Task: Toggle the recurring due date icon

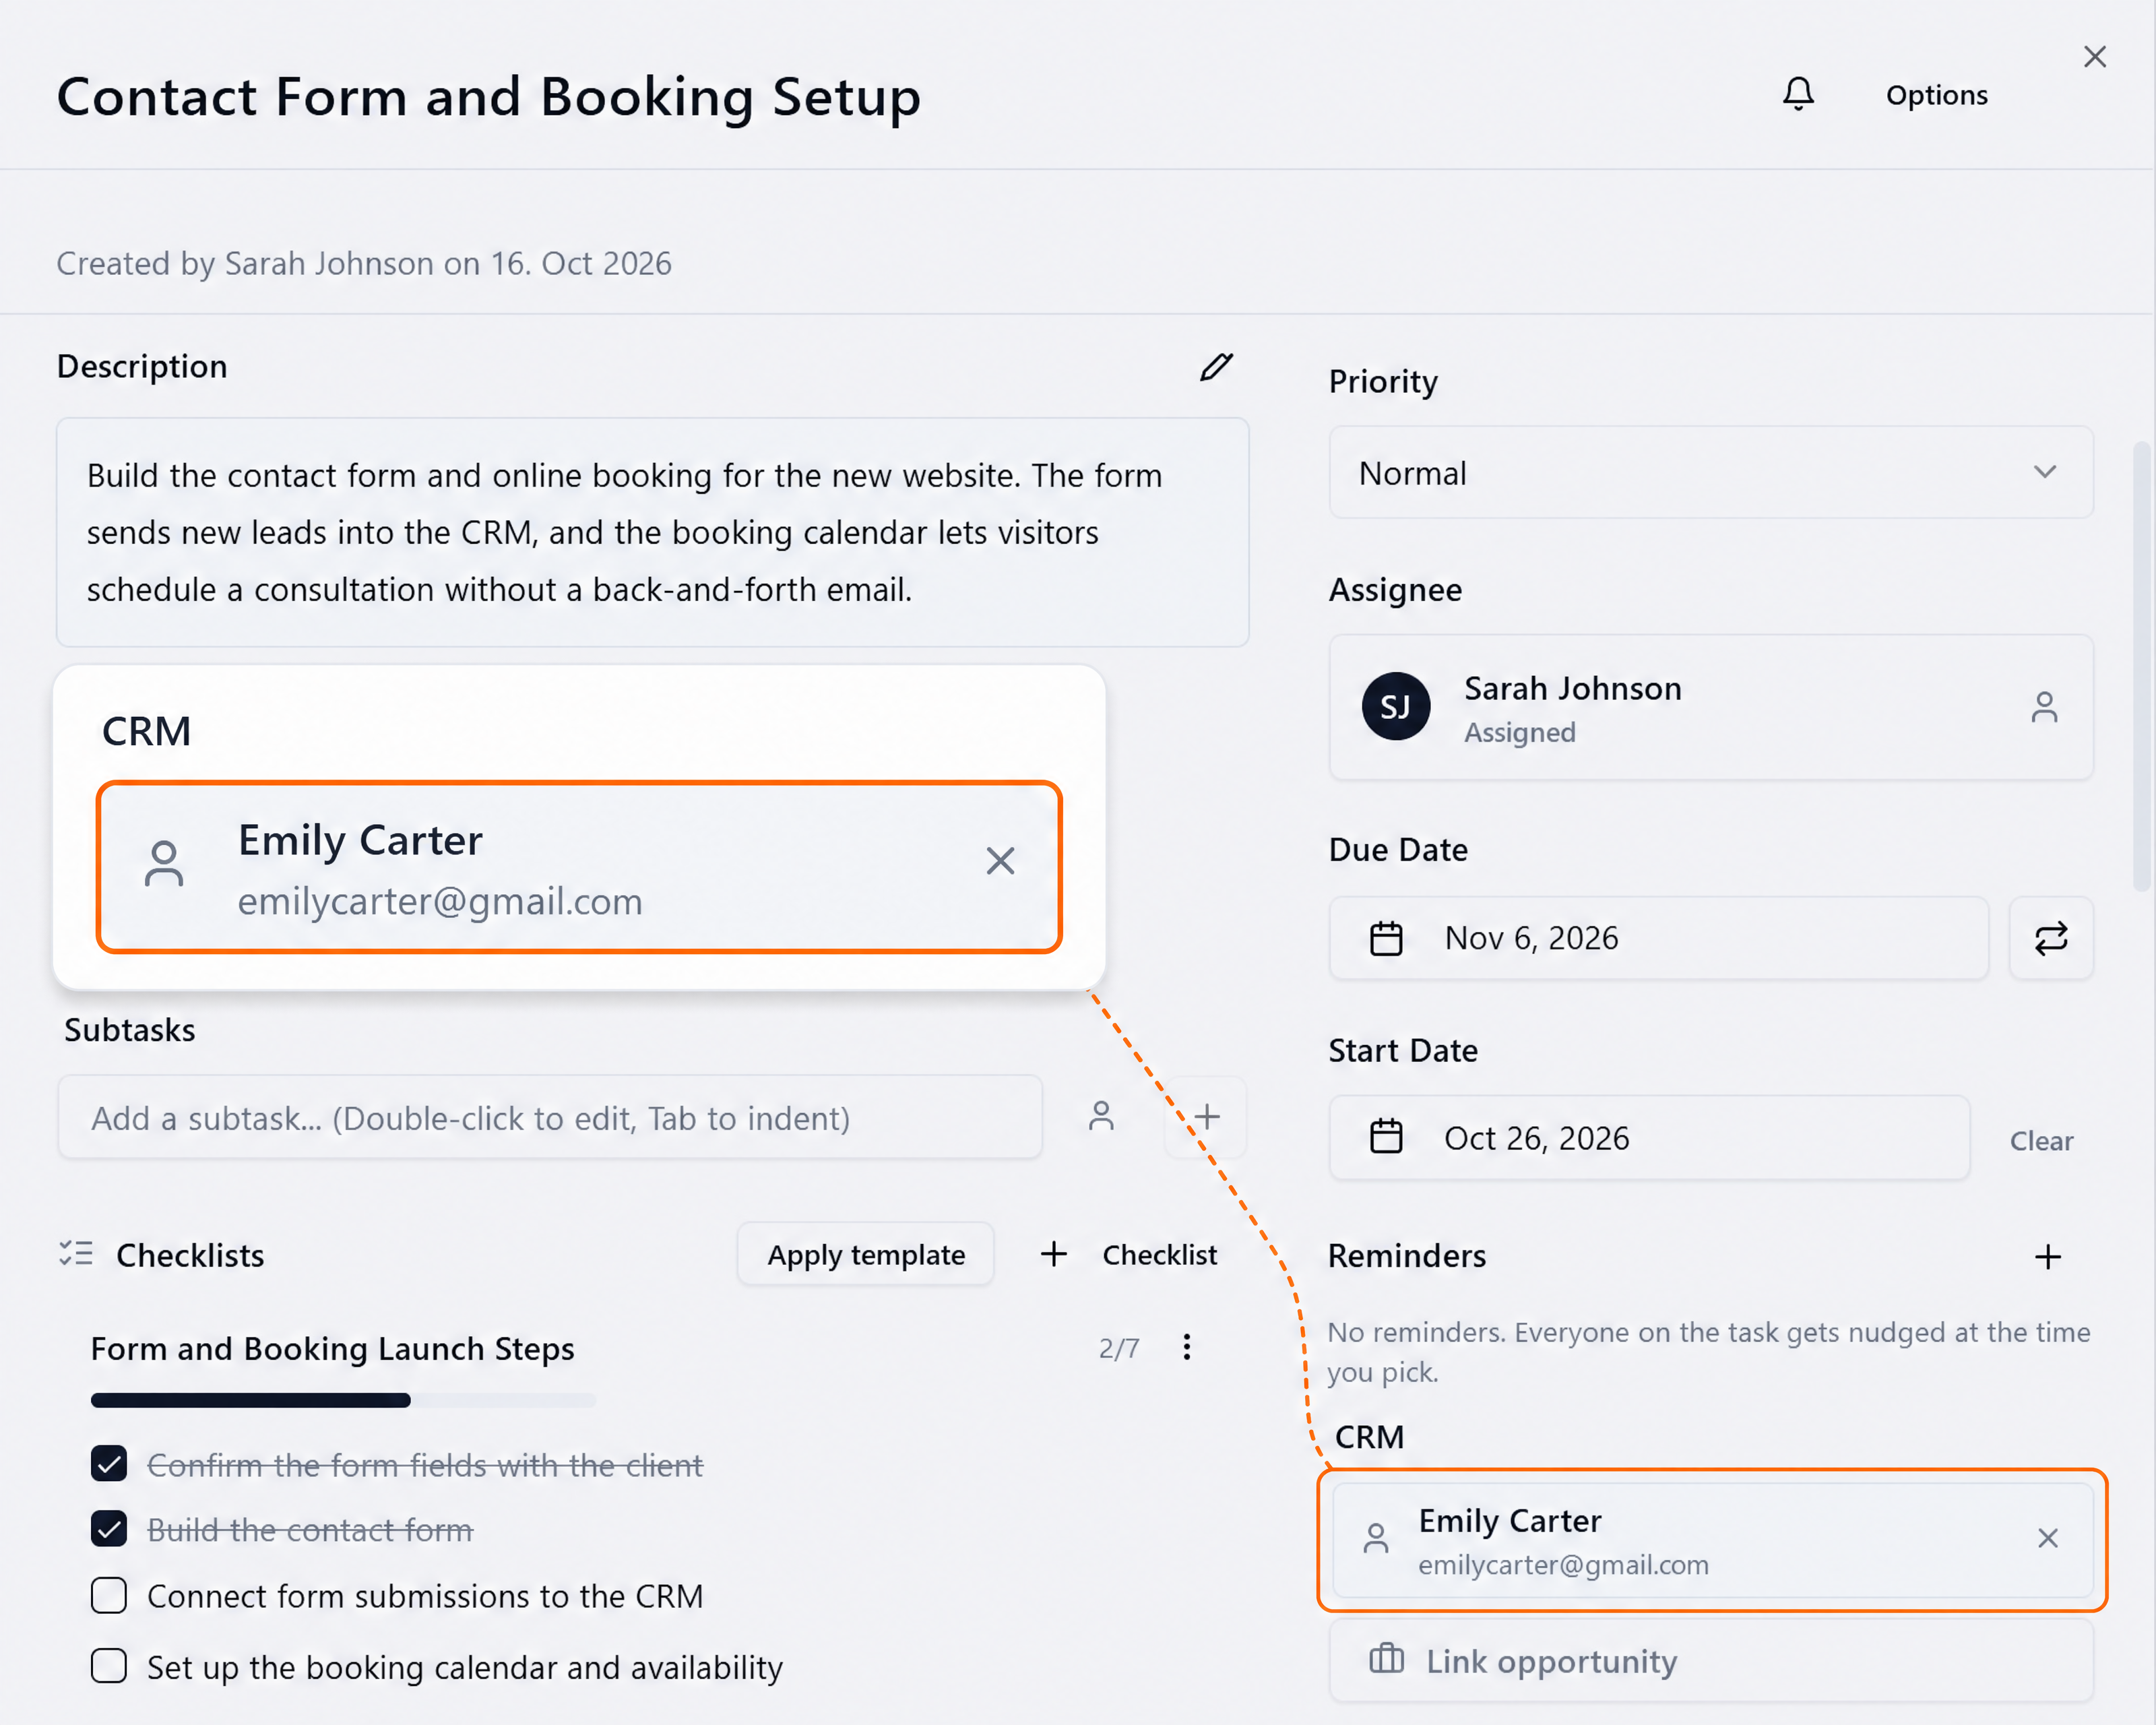Action: tap(2051, 938)
